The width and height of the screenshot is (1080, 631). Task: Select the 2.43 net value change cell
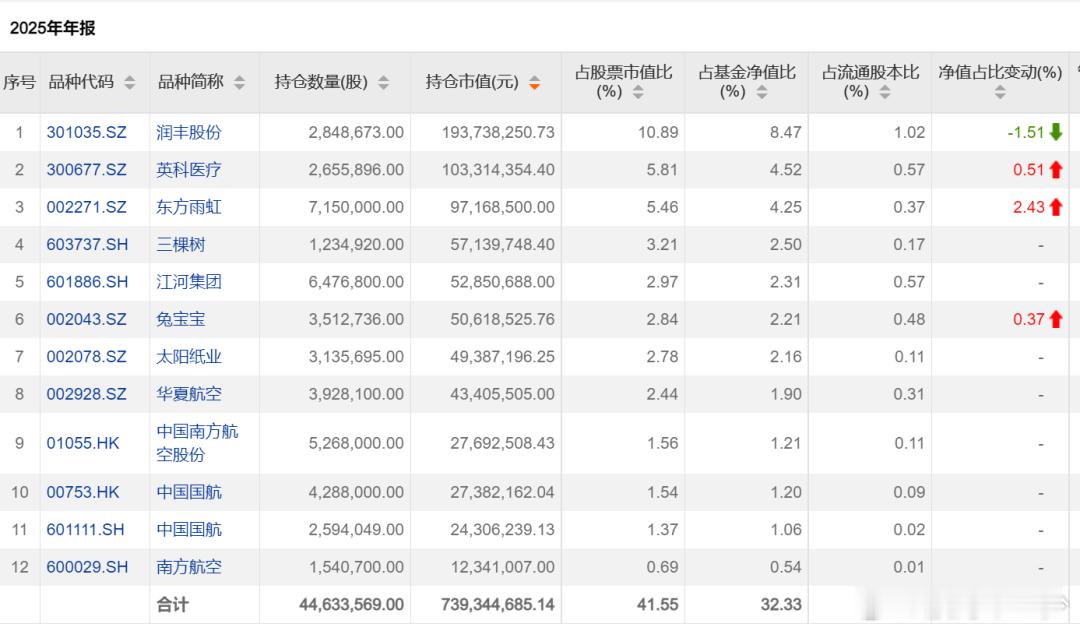[1028, 207]
